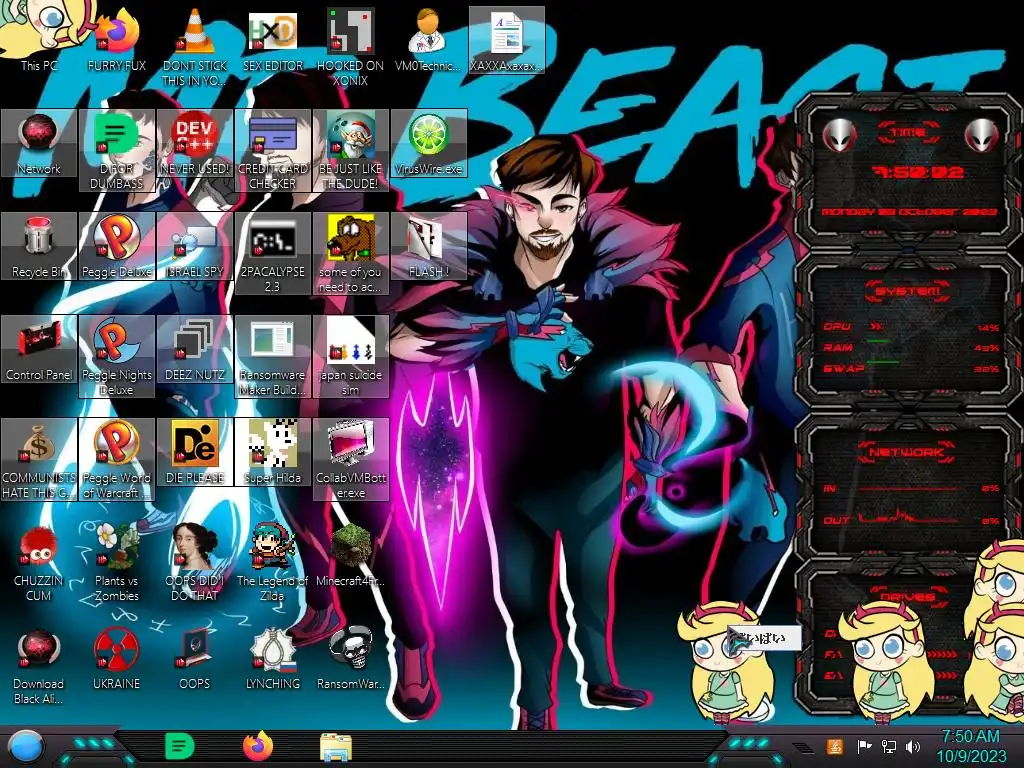This screenshot has height=768, width=1024.
Task: Select the 2PACALYPSE 2.3 console icon
Action: [x=272, y=253]
